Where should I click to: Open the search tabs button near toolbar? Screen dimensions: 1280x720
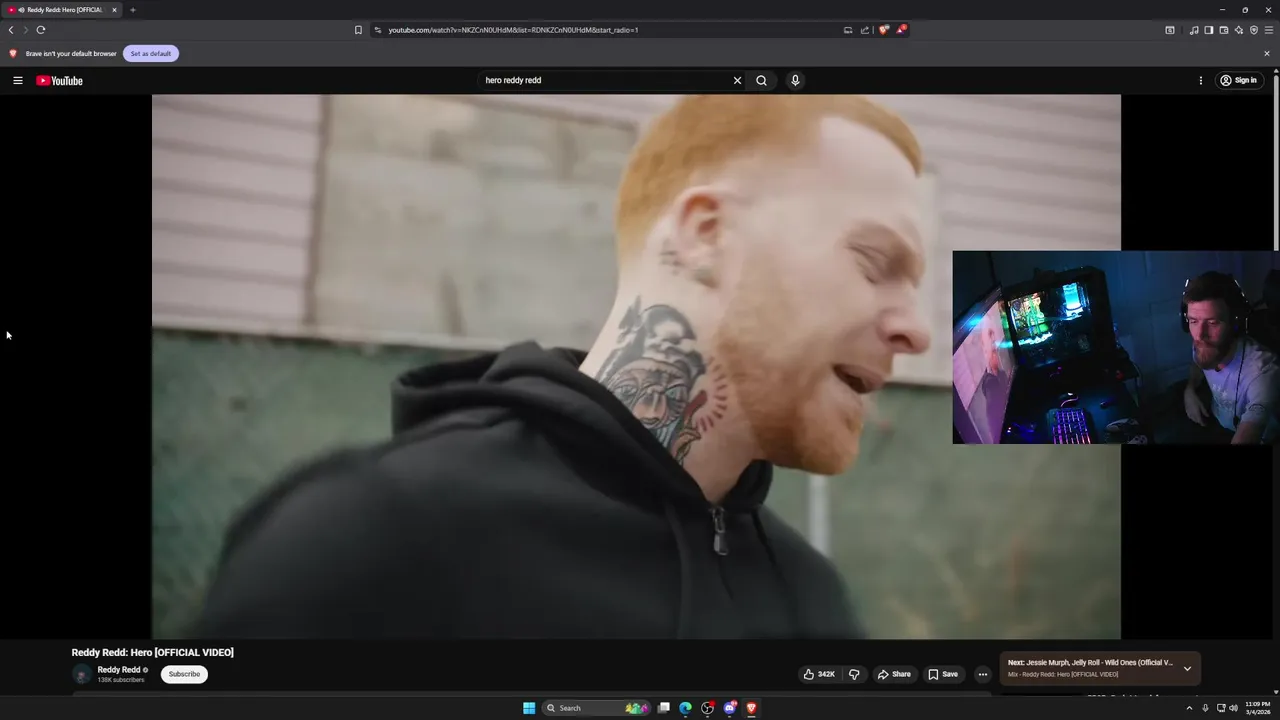[x=1170, y=30]
